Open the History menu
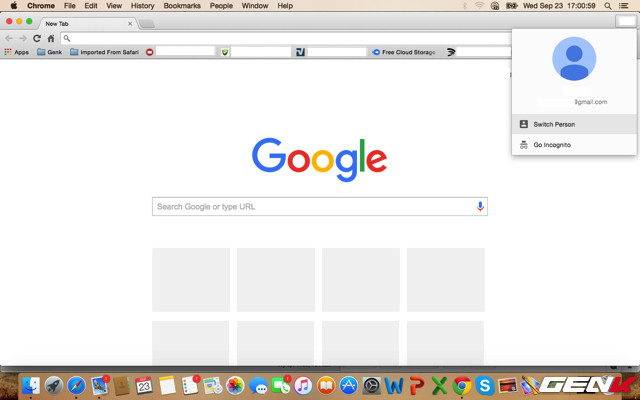 coord(142,6)
